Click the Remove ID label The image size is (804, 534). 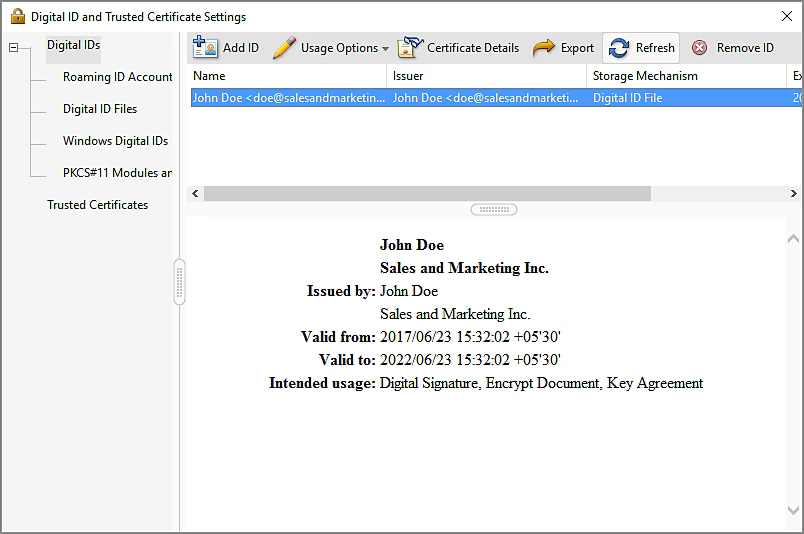(745, 48)
